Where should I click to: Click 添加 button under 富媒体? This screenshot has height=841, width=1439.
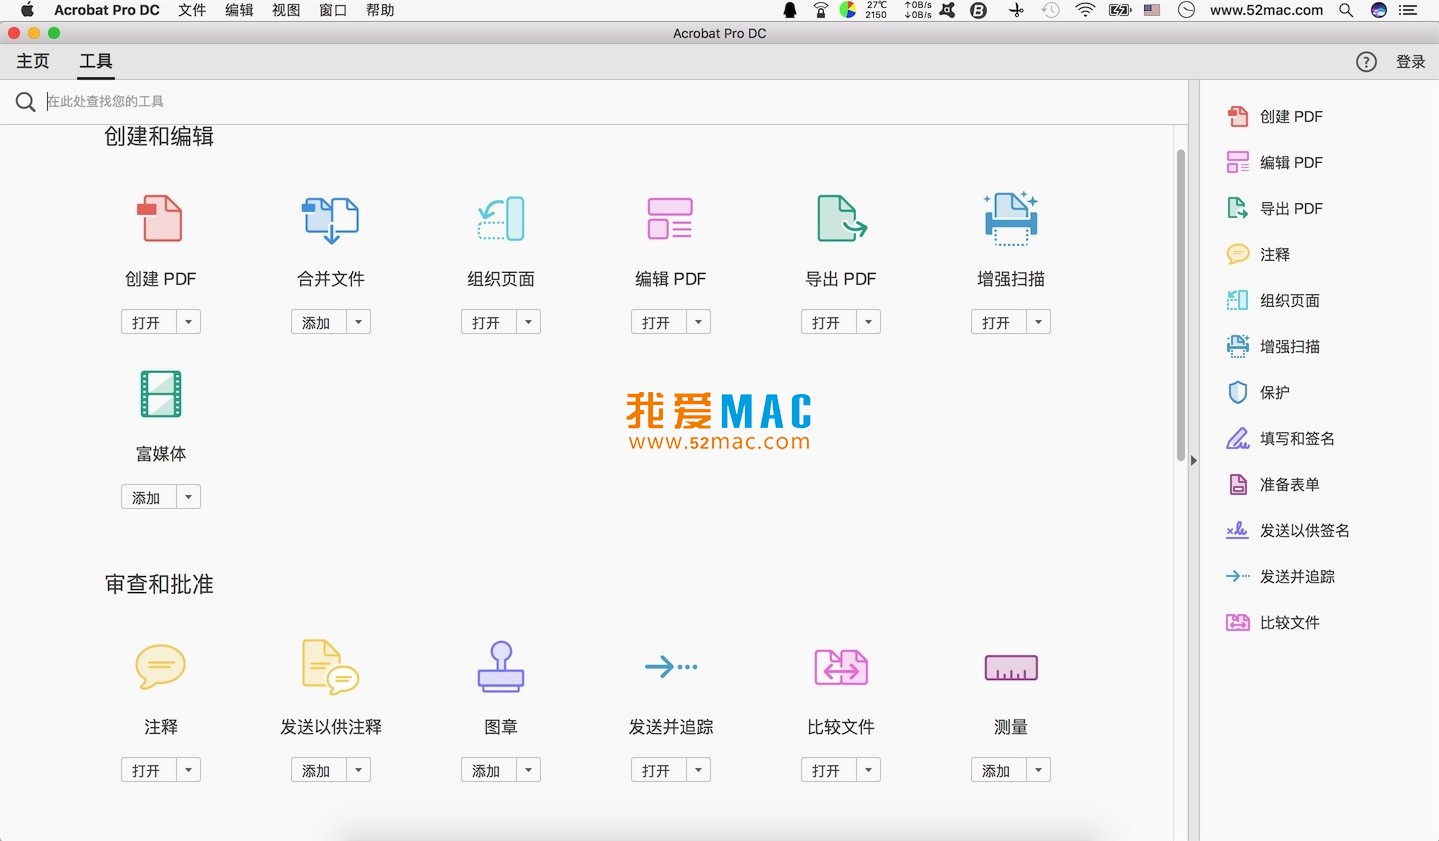click(x=149, y=497)
